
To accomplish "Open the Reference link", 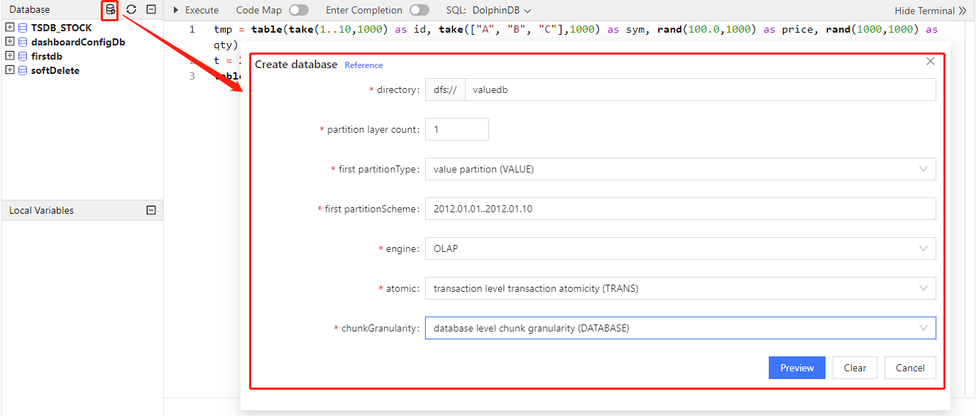I will click(363, 65).
